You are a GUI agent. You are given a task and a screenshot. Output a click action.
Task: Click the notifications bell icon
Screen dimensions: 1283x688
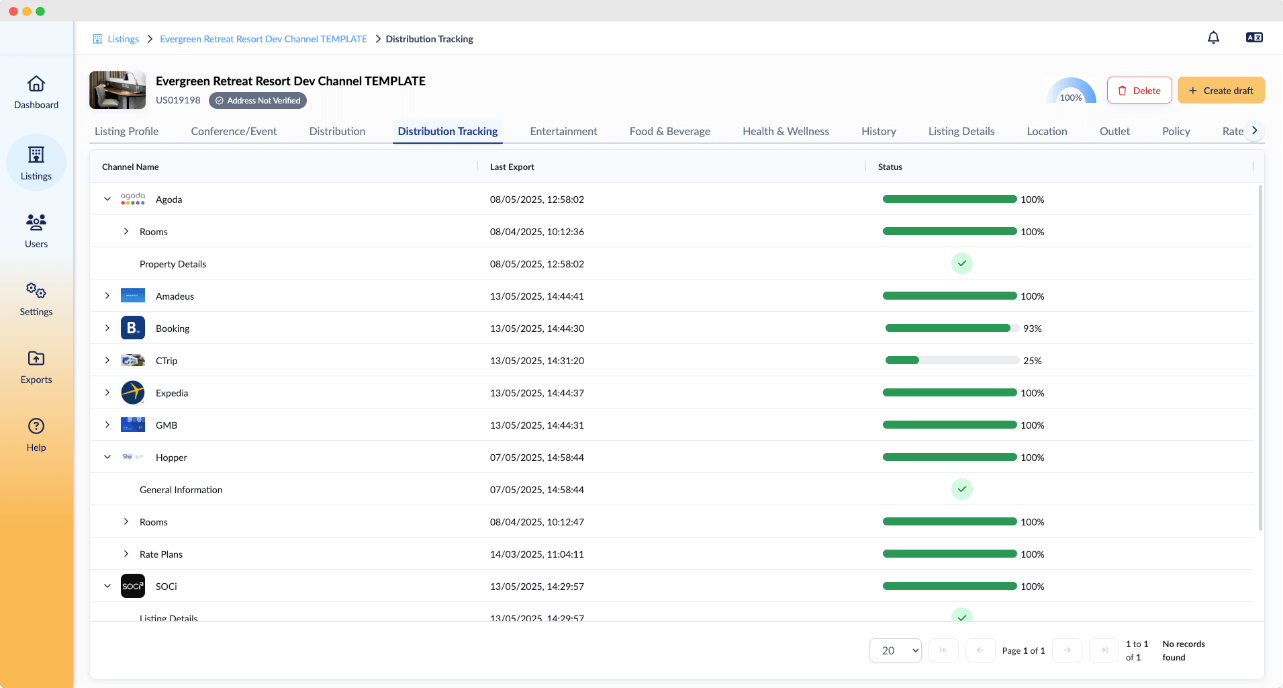(x=1213, y=38)
